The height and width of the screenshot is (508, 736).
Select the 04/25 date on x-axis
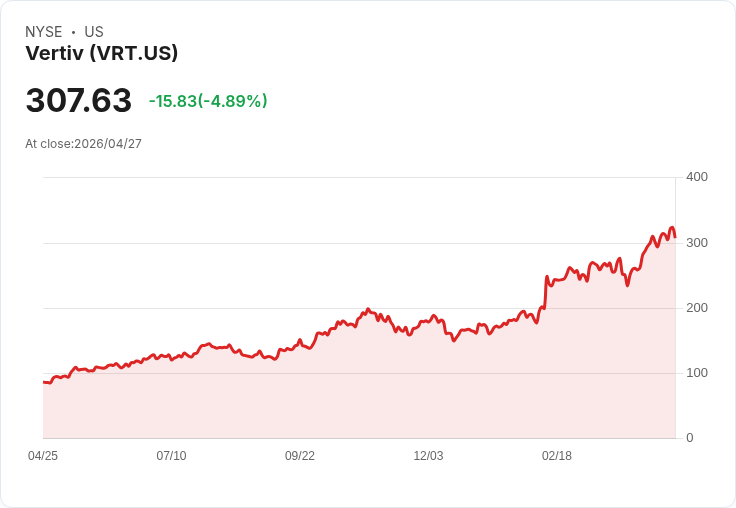(43, 456)
